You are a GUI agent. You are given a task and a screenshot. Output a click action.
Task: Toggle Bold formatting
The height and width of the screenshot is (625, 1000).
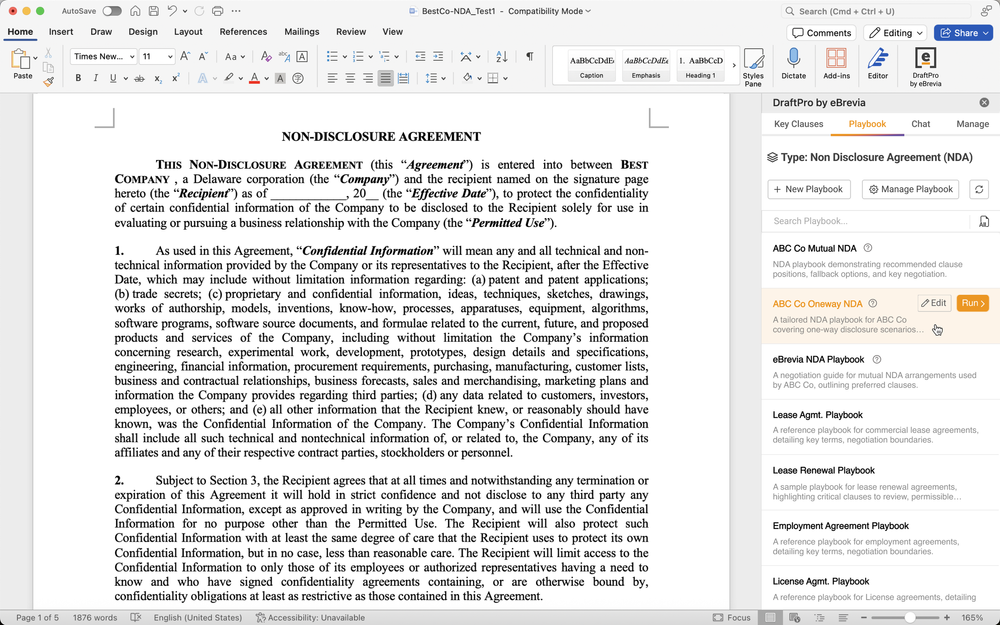[x=78, y=78]
